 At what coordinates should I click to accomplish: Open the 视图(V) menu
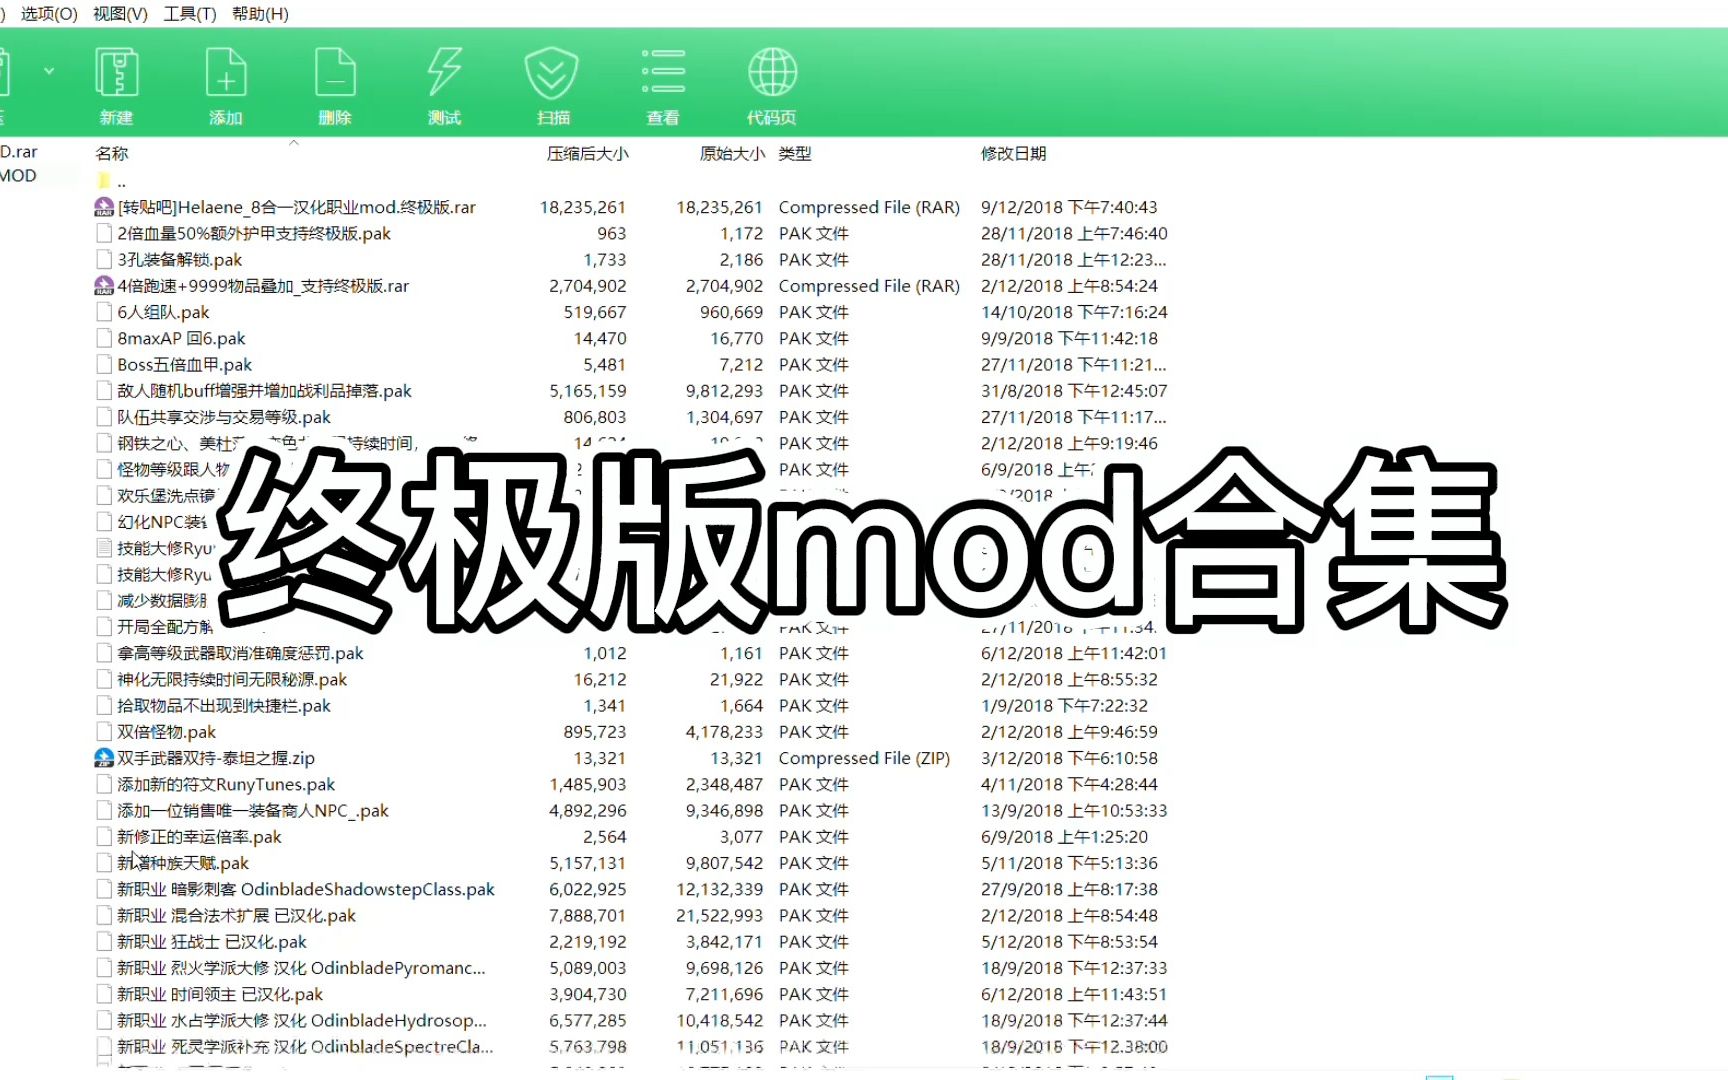point(120,13)
